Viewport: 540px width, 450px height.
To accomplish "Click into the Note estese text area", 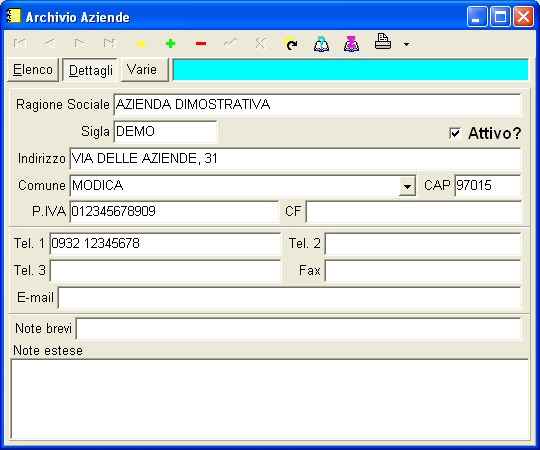I will (270, 399).
